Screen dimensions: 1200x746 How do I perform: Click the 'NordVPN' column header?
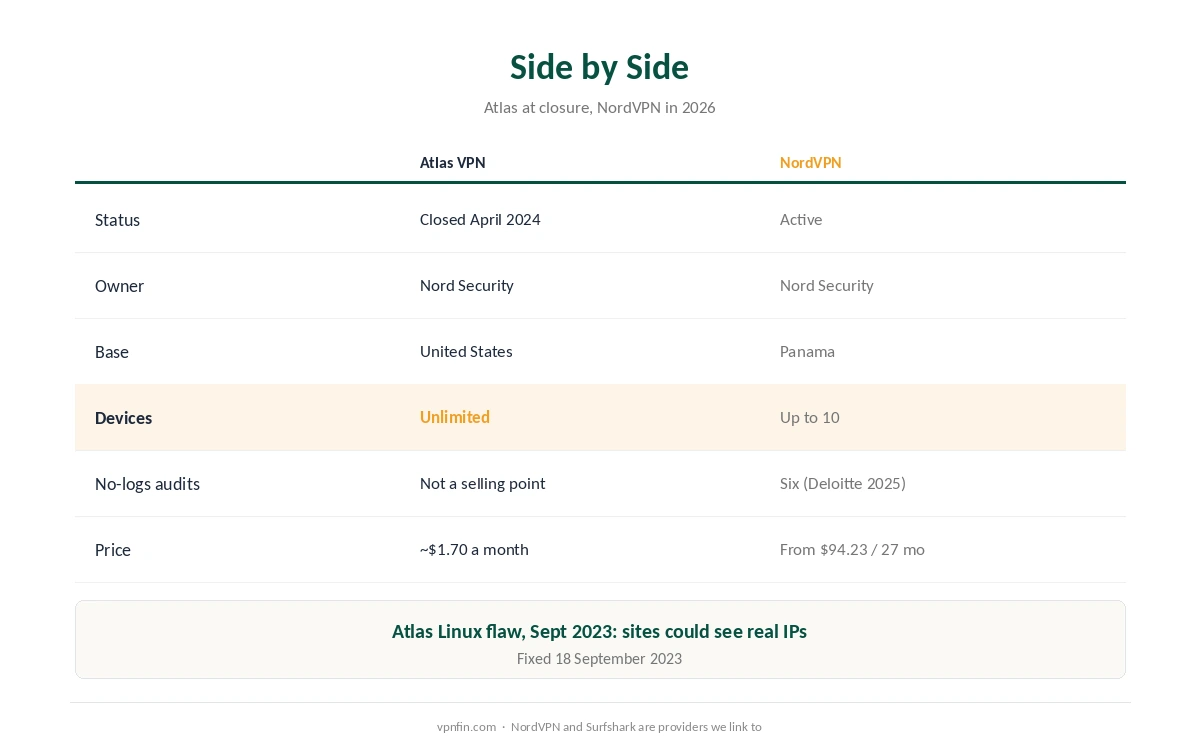810,163
